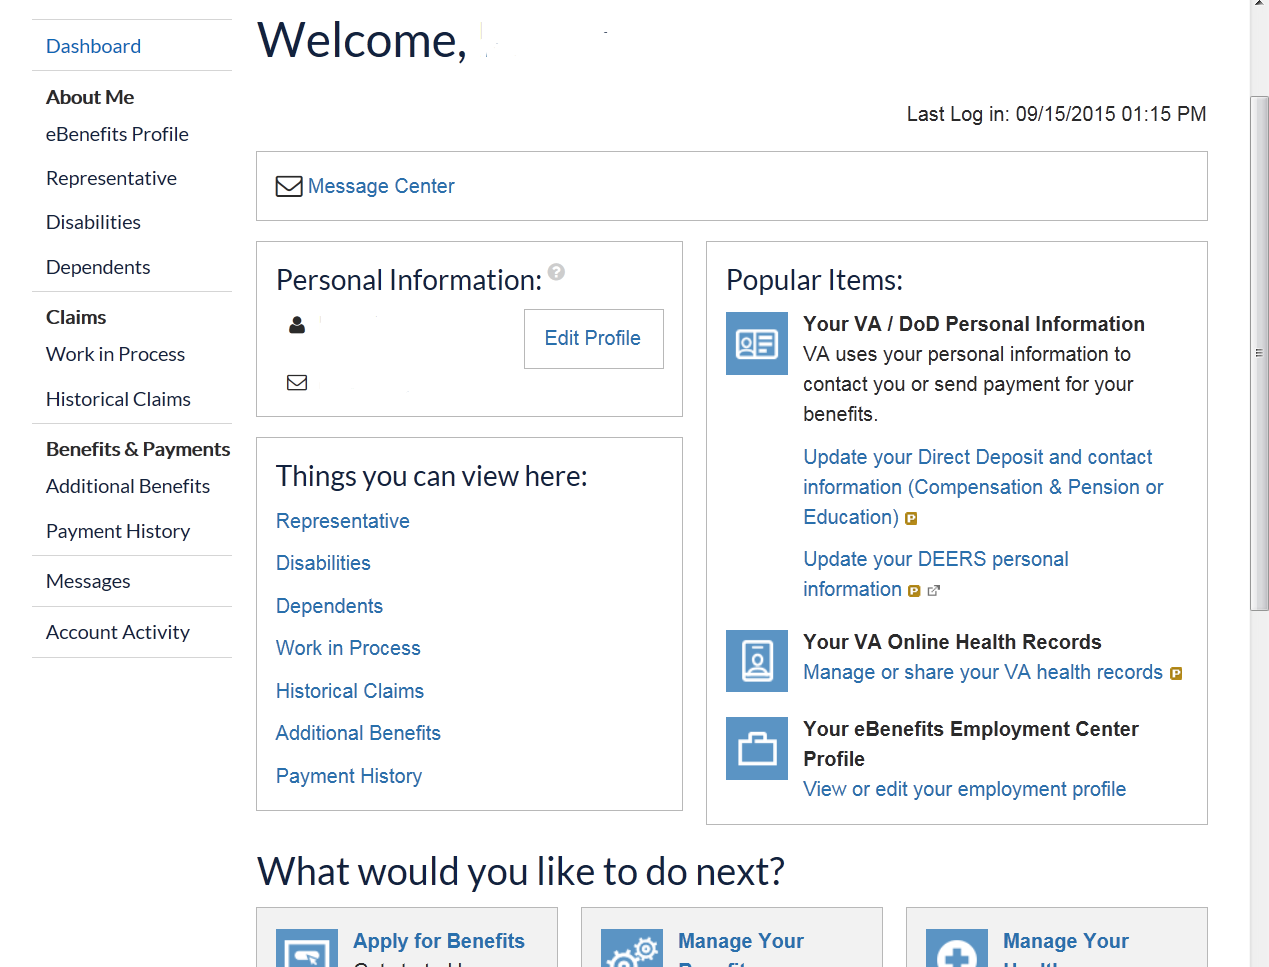Open eBenefits Profile in the sidebar
Viewport: 1269px width, 967px height.
point(117,134)
